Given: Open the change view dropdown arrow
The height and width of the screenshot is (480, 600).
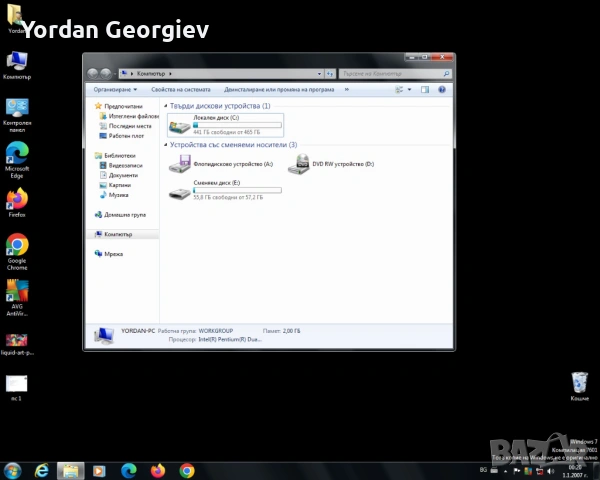Looking at the screenshot, I should coord(409,89).
